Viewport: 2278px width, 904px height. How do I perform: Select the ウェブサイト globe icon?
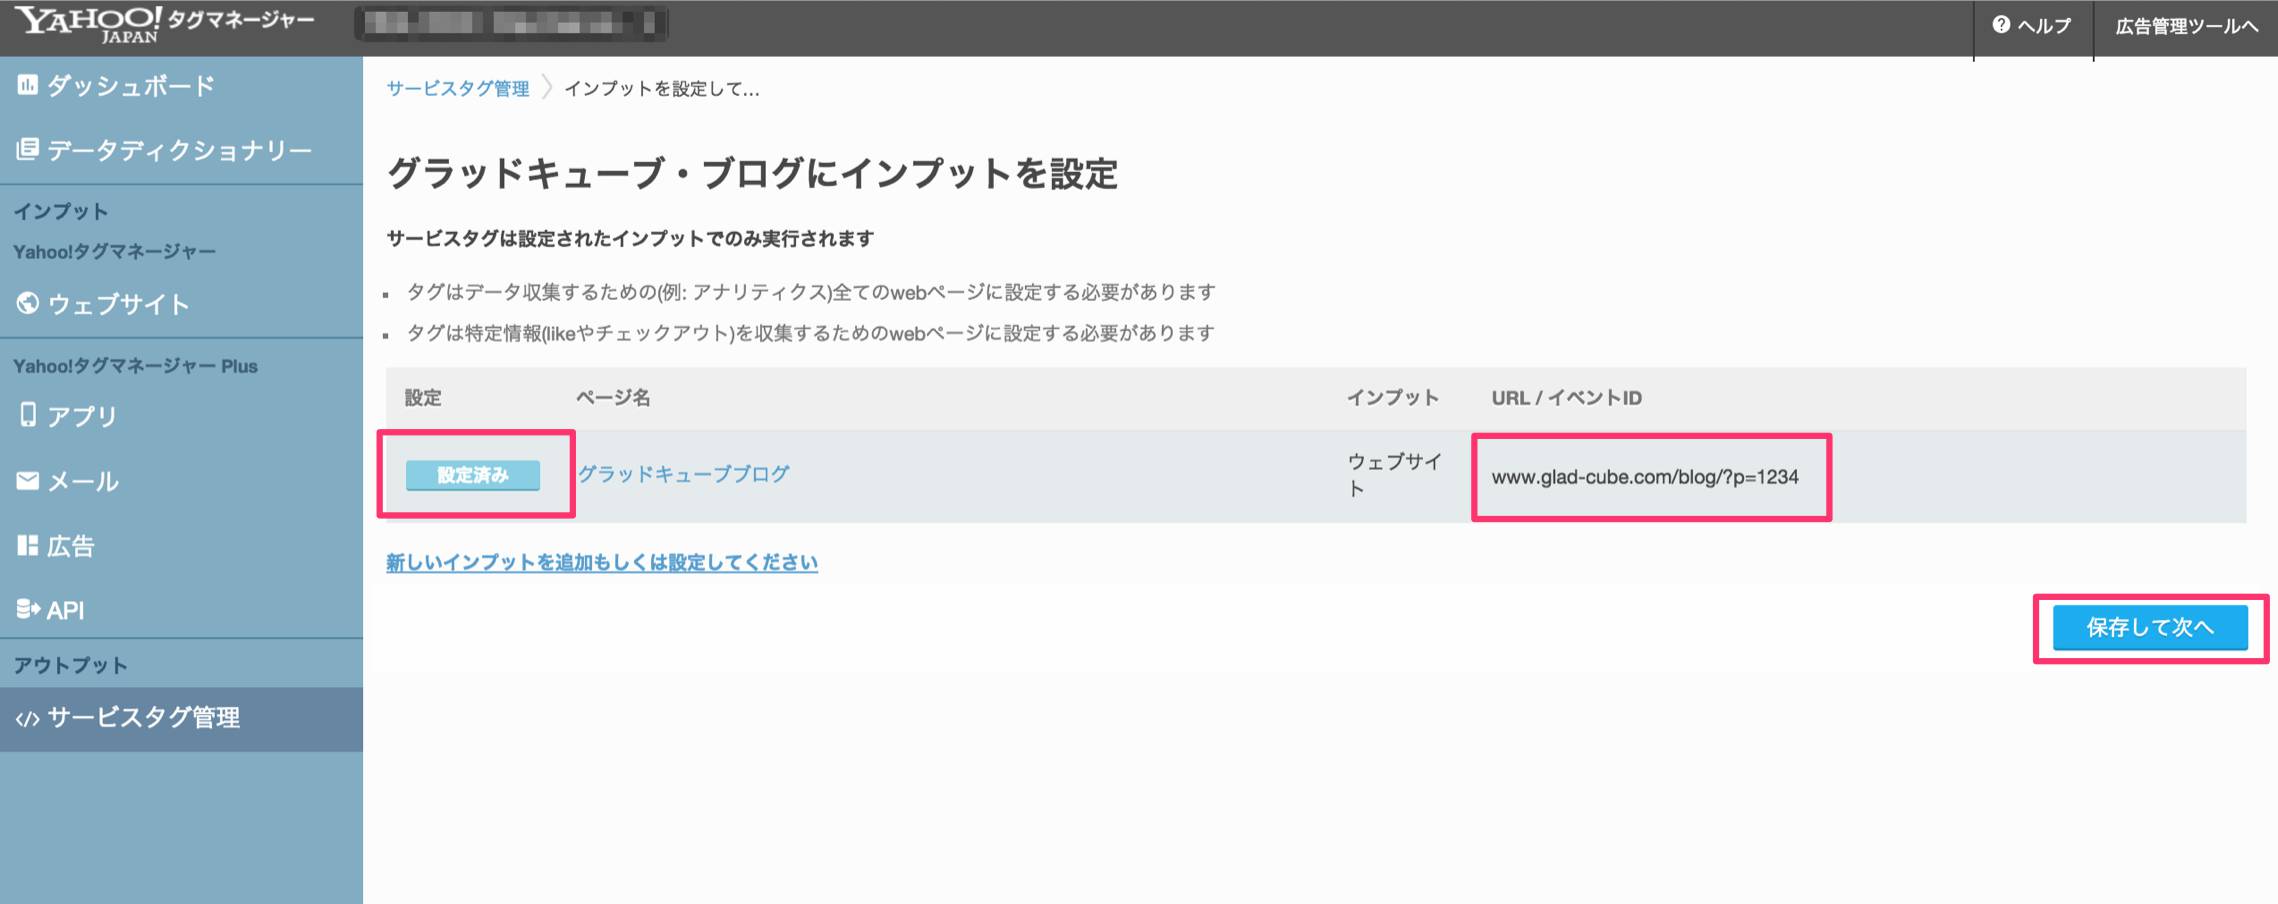(x=28, y=303)
